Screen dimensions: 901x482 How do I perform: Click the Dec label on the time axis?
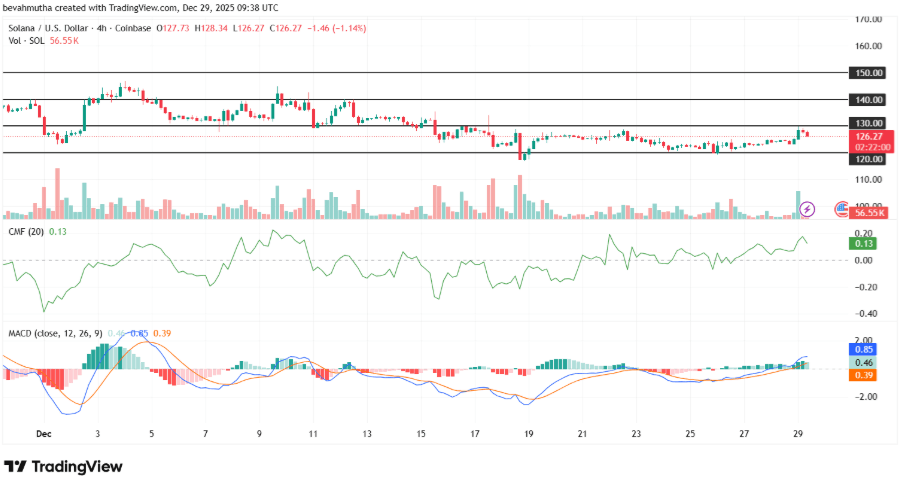tap(44, 434)
